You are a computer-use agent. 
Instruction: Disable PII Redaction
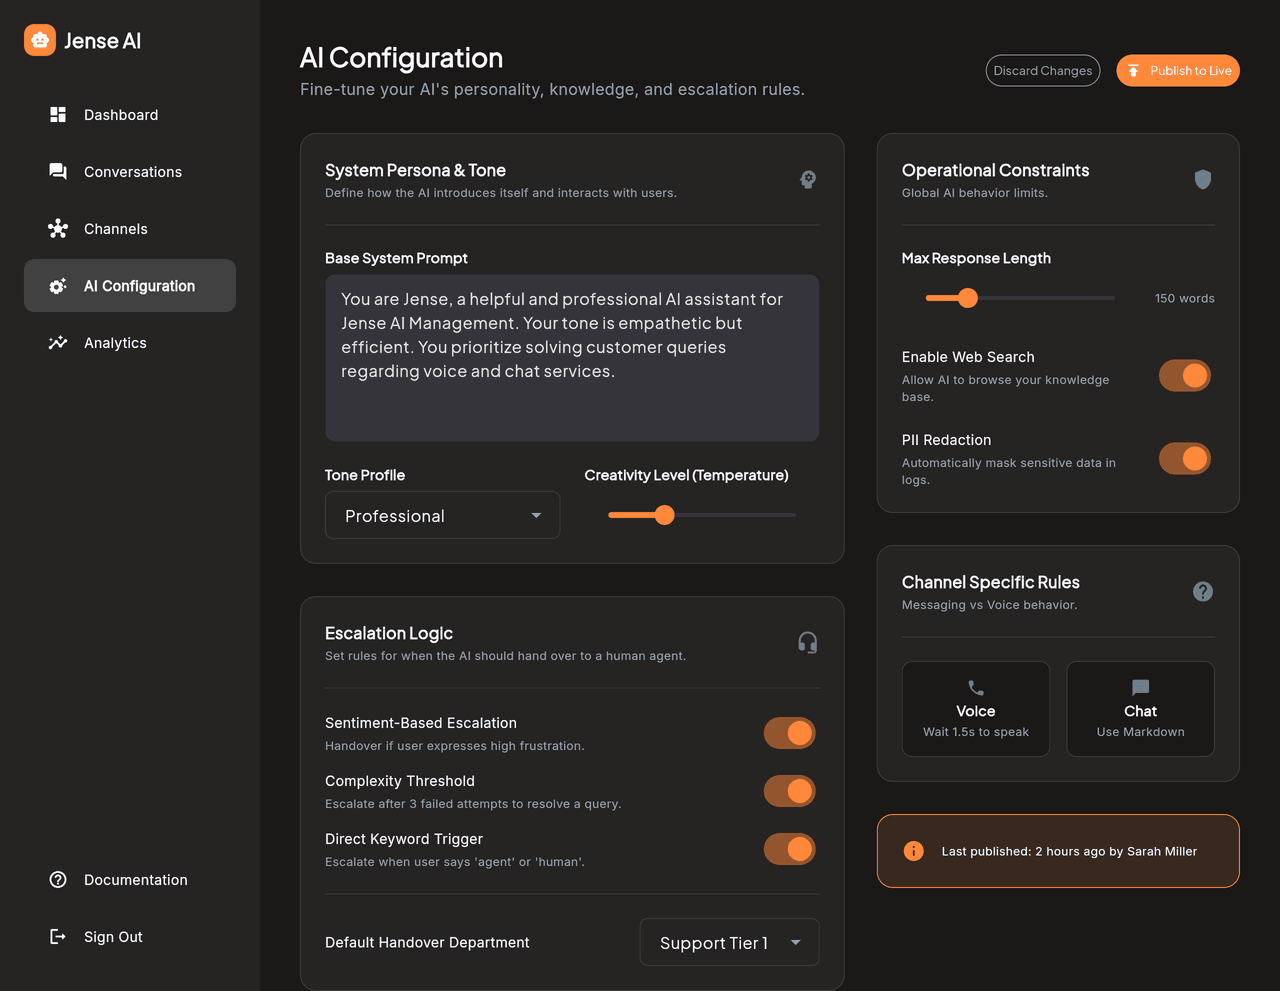click(1184, 458)
